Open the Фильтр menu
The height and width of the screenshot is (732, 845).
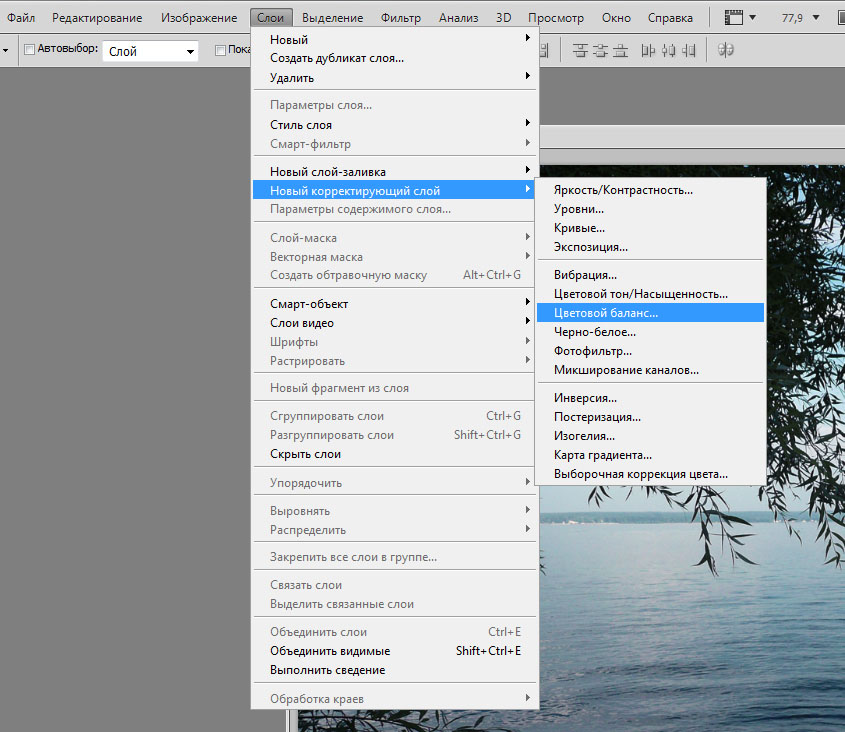[x=401, y=18]
